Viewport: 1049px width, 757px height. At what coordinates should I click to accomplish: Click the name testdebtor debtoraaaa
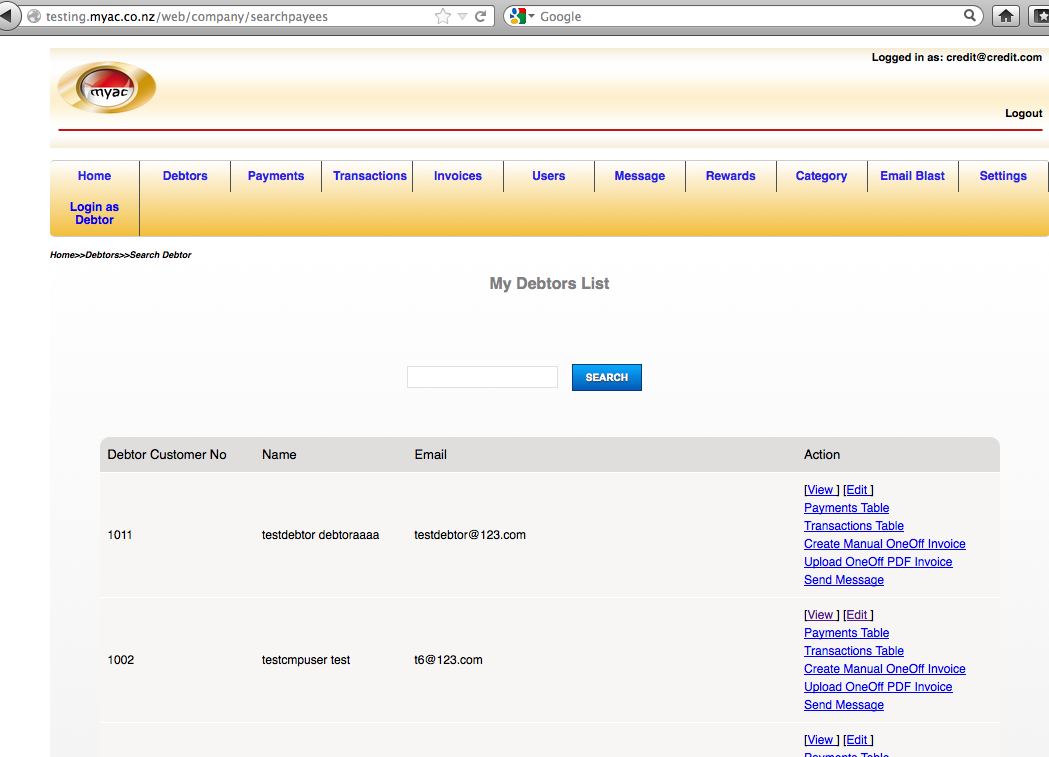pos(320,534)
